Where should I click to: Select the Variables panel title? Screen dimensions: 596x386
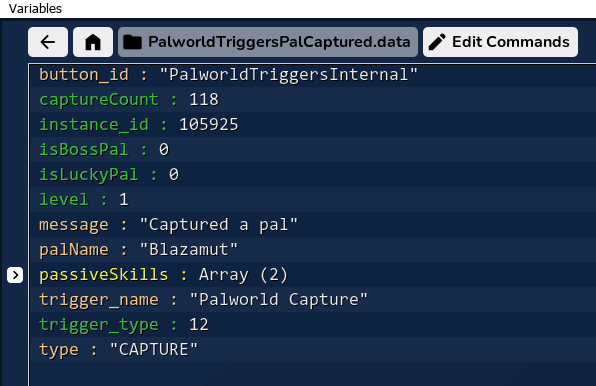click(x=35, y=8)
